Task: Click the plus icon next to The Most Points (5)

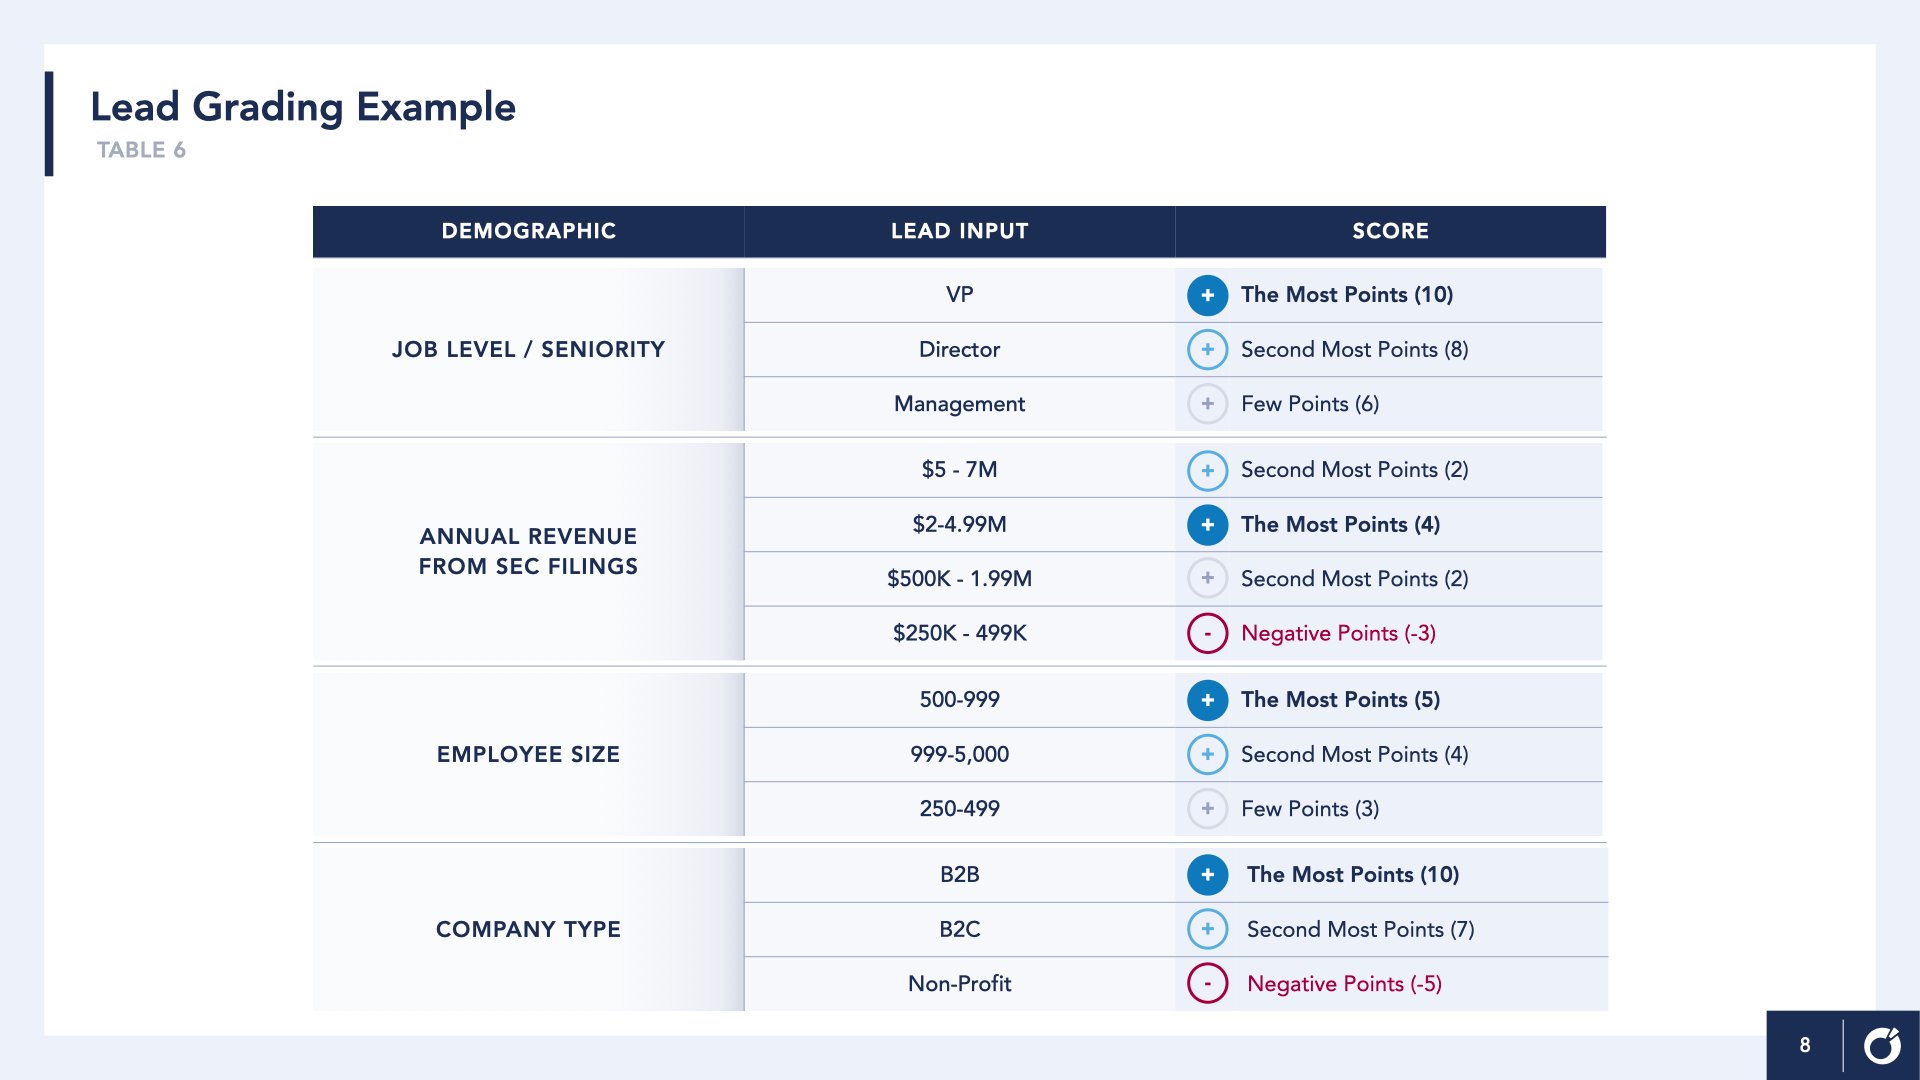Action: 1207,700
